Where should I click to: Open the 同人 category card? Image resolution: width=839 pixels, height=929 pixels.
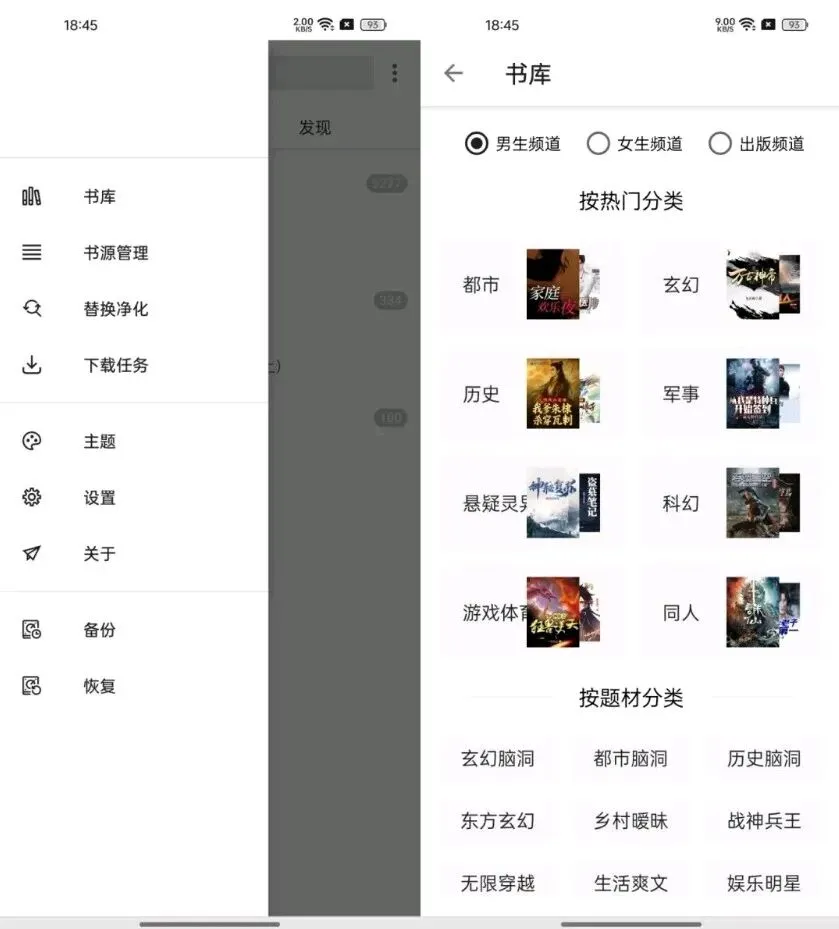pos(731,611)
